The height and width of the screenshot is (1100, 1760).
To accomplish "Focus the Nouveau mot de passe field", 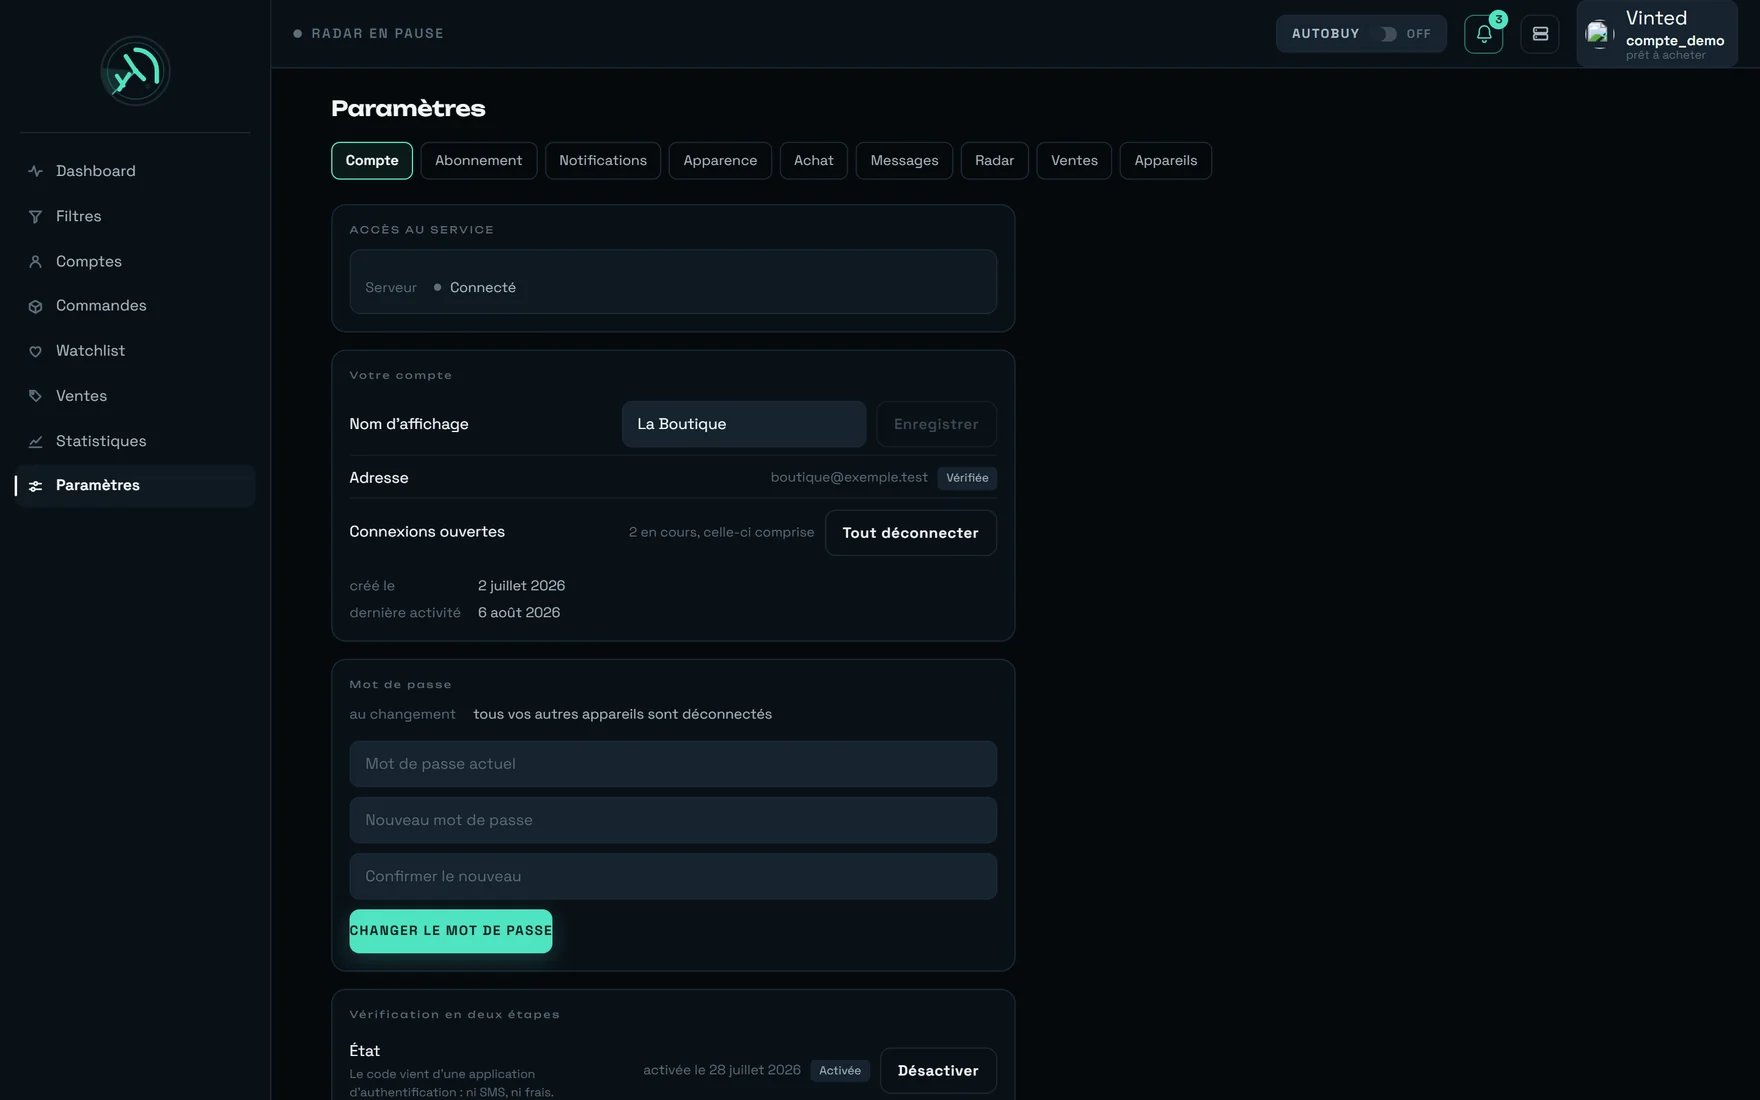I will pyautogui.click(x=673, y=820).
